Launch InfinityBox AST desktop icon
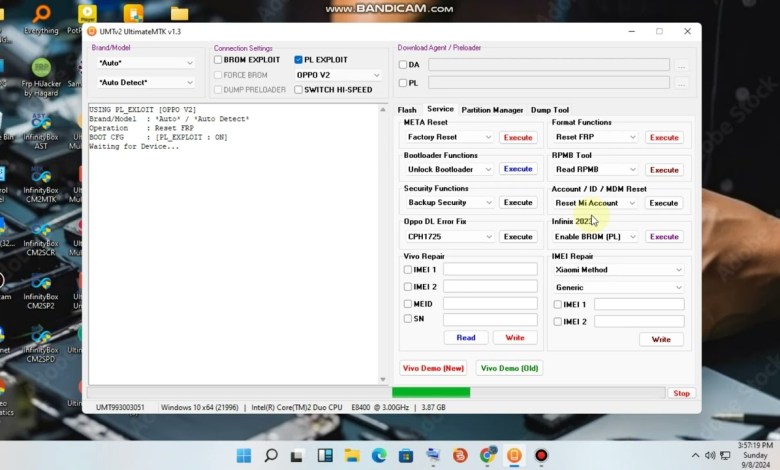 point(40,123)
